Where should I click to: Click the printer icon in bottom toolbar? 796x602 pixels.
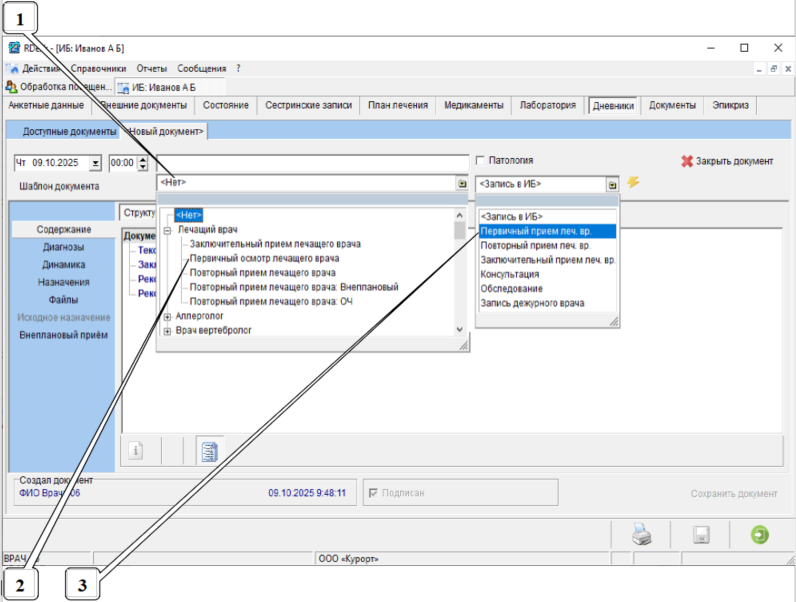coord(641,535)
